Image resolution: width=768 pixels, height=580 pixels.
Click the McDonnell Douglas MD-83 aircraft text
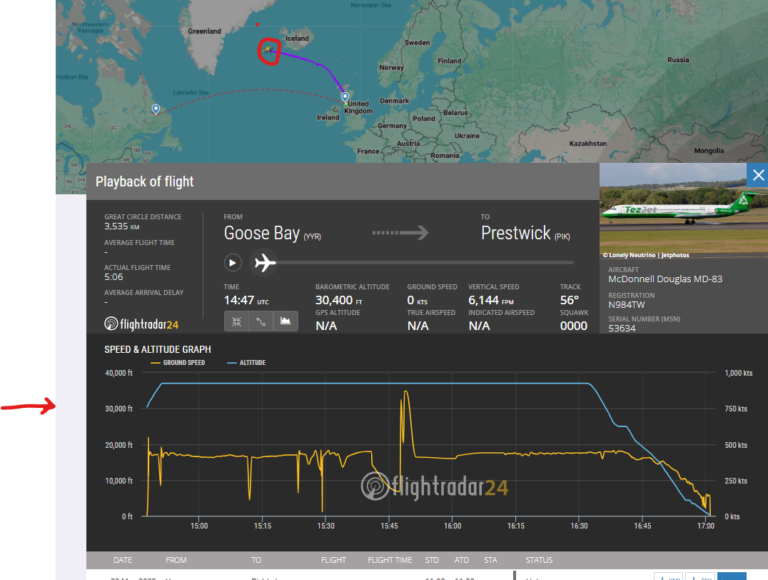click(665, 279)
